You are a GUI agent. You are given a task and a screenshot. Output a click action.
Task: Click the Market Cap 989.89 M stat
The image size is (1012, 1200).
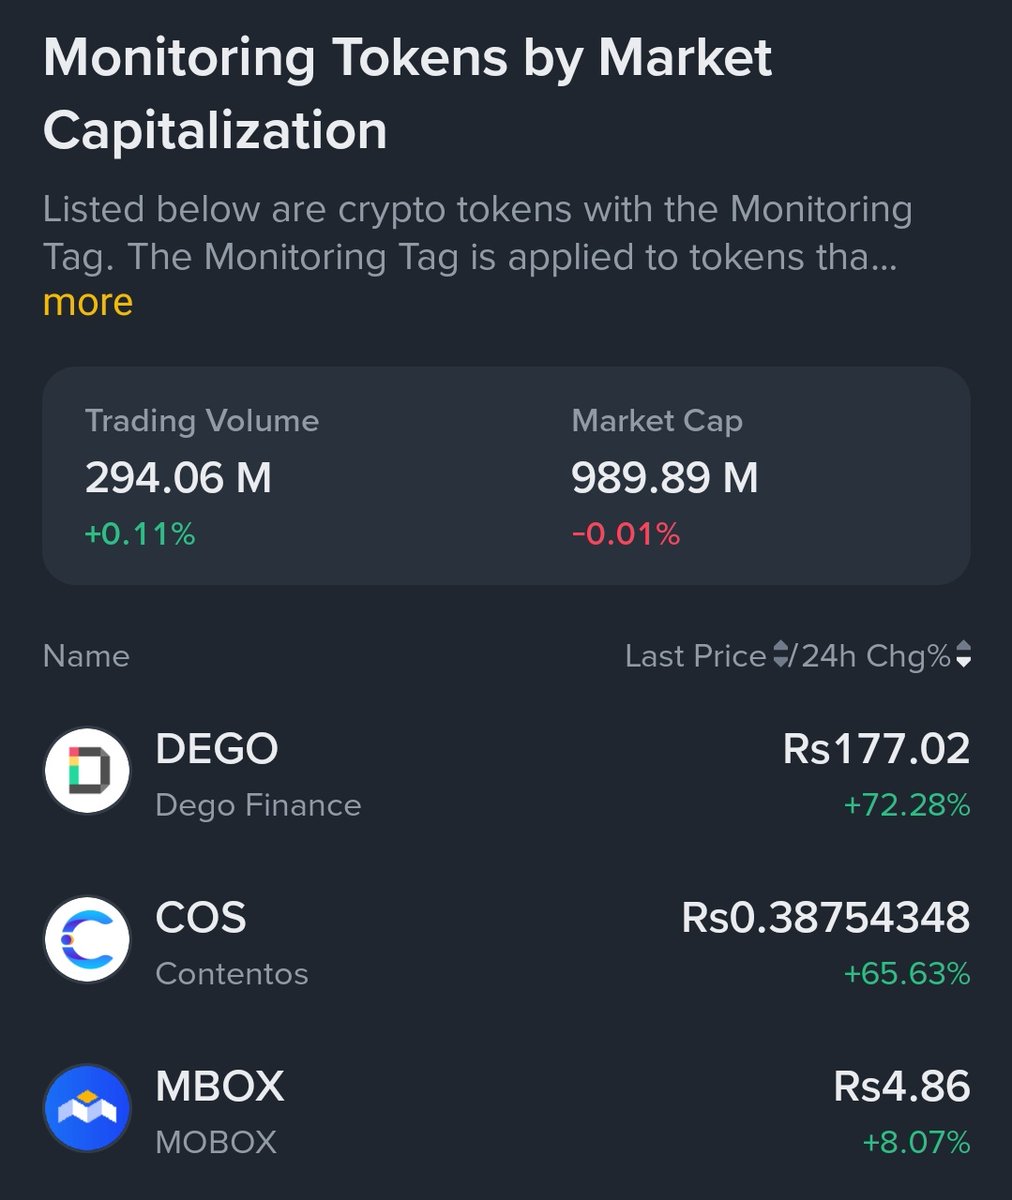coord(664,477)
